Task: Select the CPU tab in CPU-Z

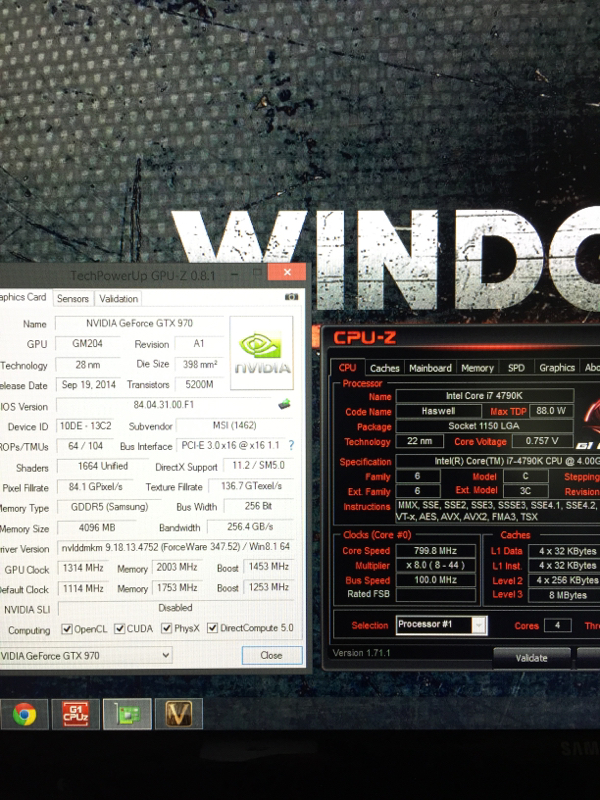Action: 347,367
